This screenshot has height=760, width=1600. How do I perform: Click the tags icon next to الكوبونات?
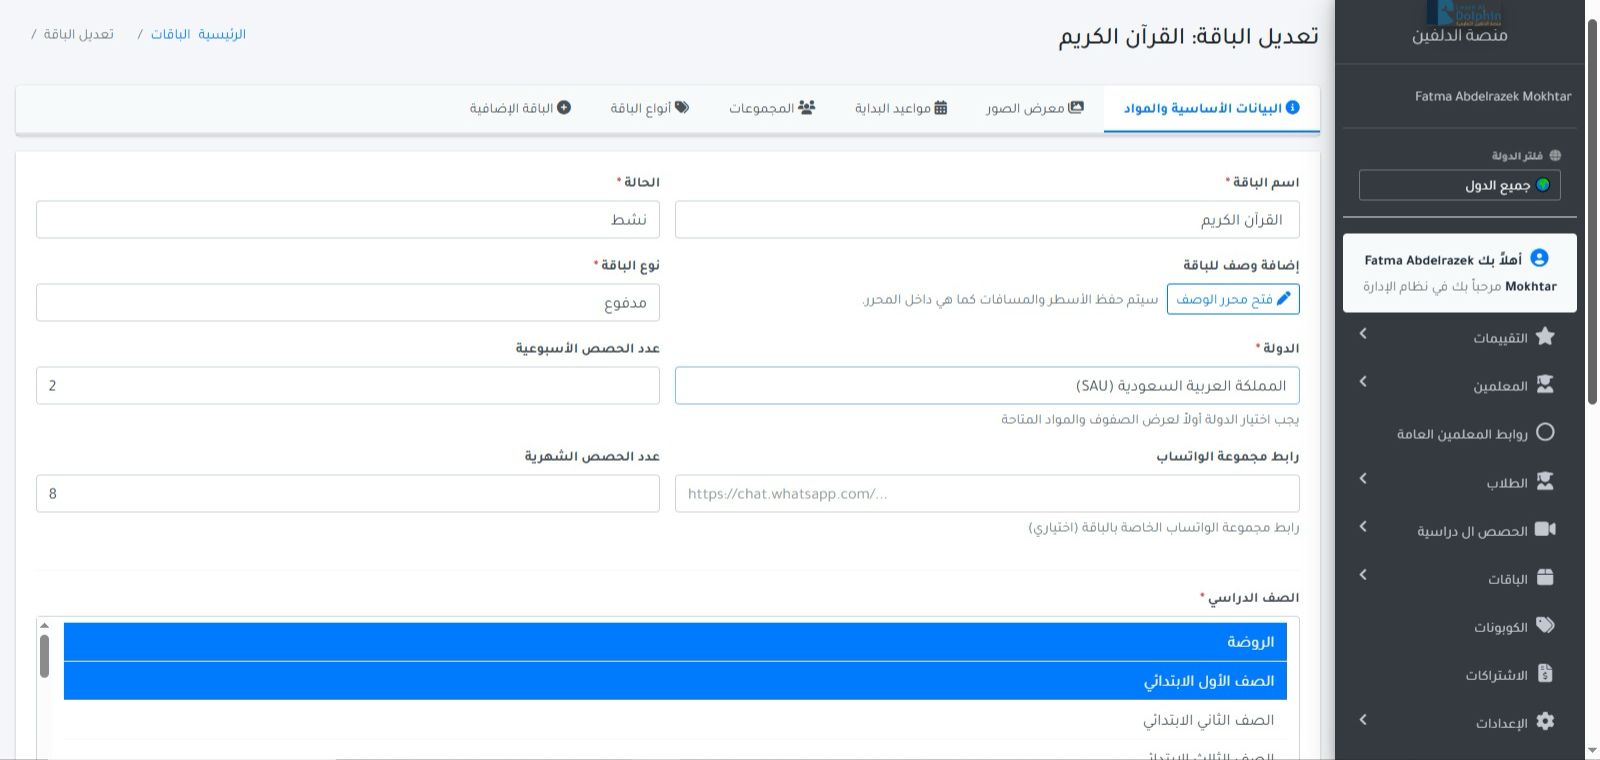(1545, 625)
